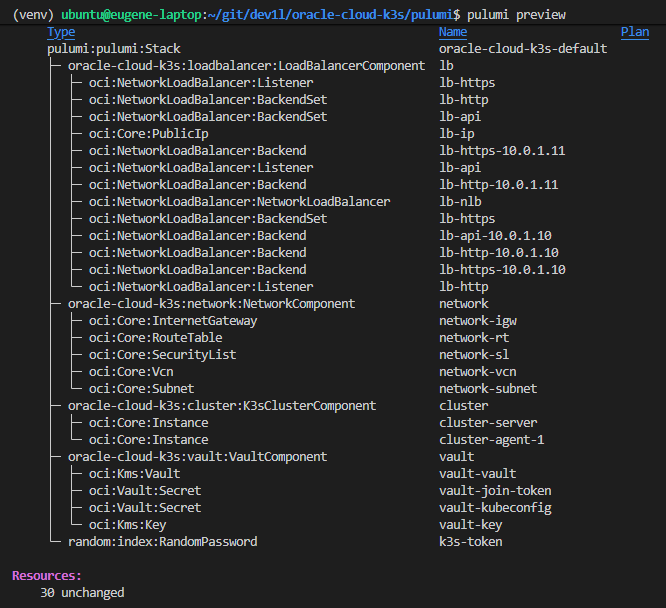The height and width of the screenshot is (608, 666).
Task: Click the name 'cluster-agent-1'
Action: [491, 440]
